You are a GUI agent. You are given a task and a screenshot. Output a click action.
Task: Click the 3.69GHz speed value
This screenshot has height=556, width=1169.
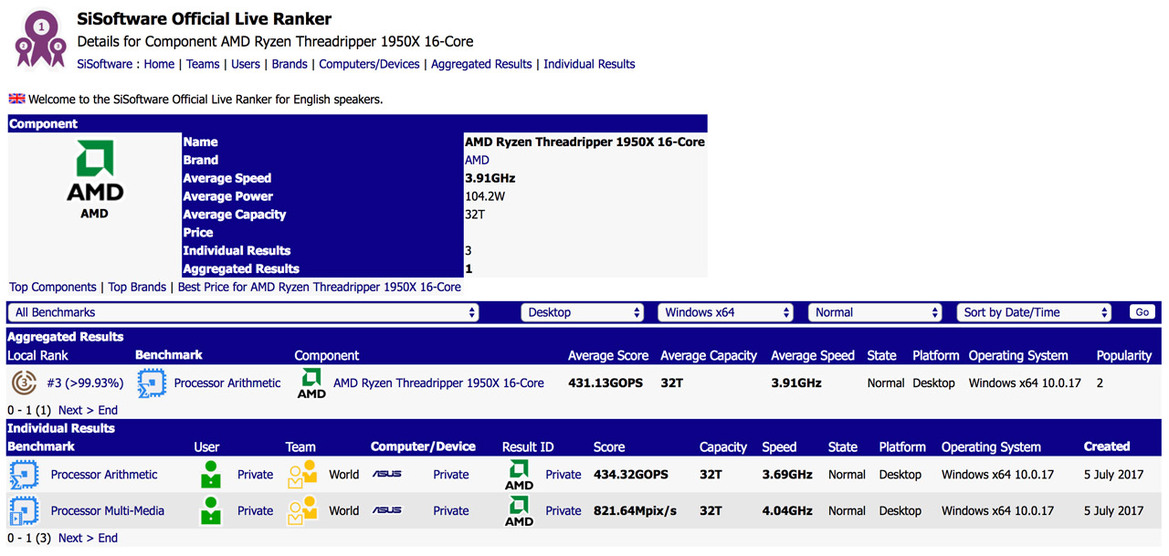tap(787, 475)
